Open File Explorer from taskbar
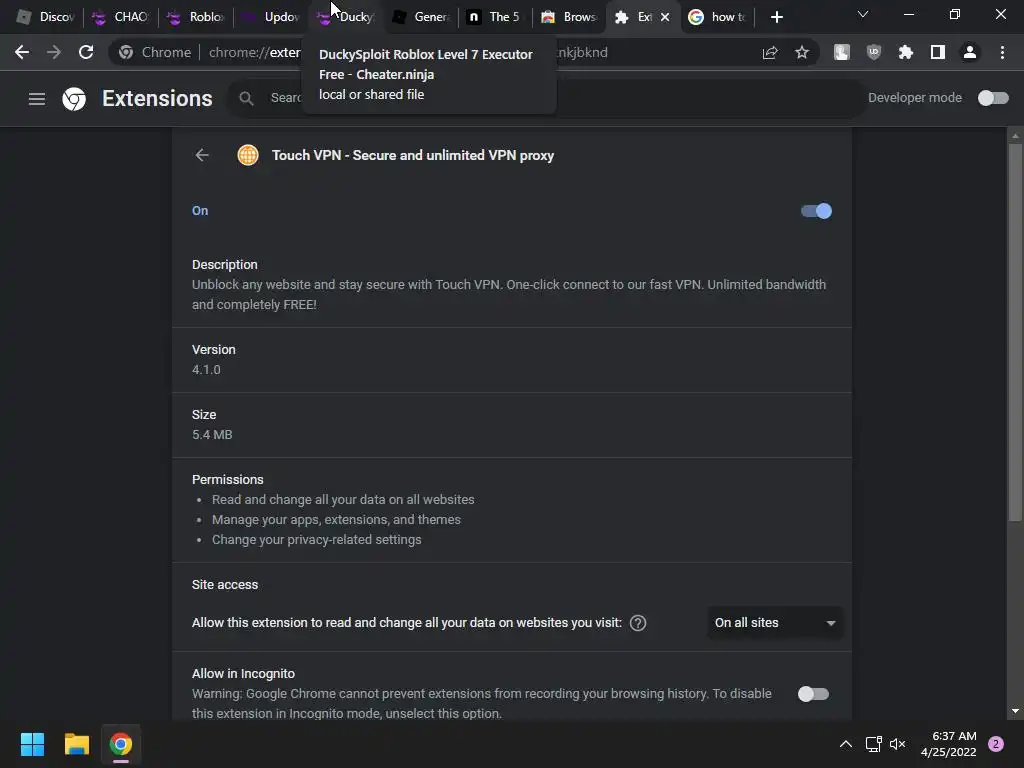Viewport: 1024px width, 768px height. (76, 744)
